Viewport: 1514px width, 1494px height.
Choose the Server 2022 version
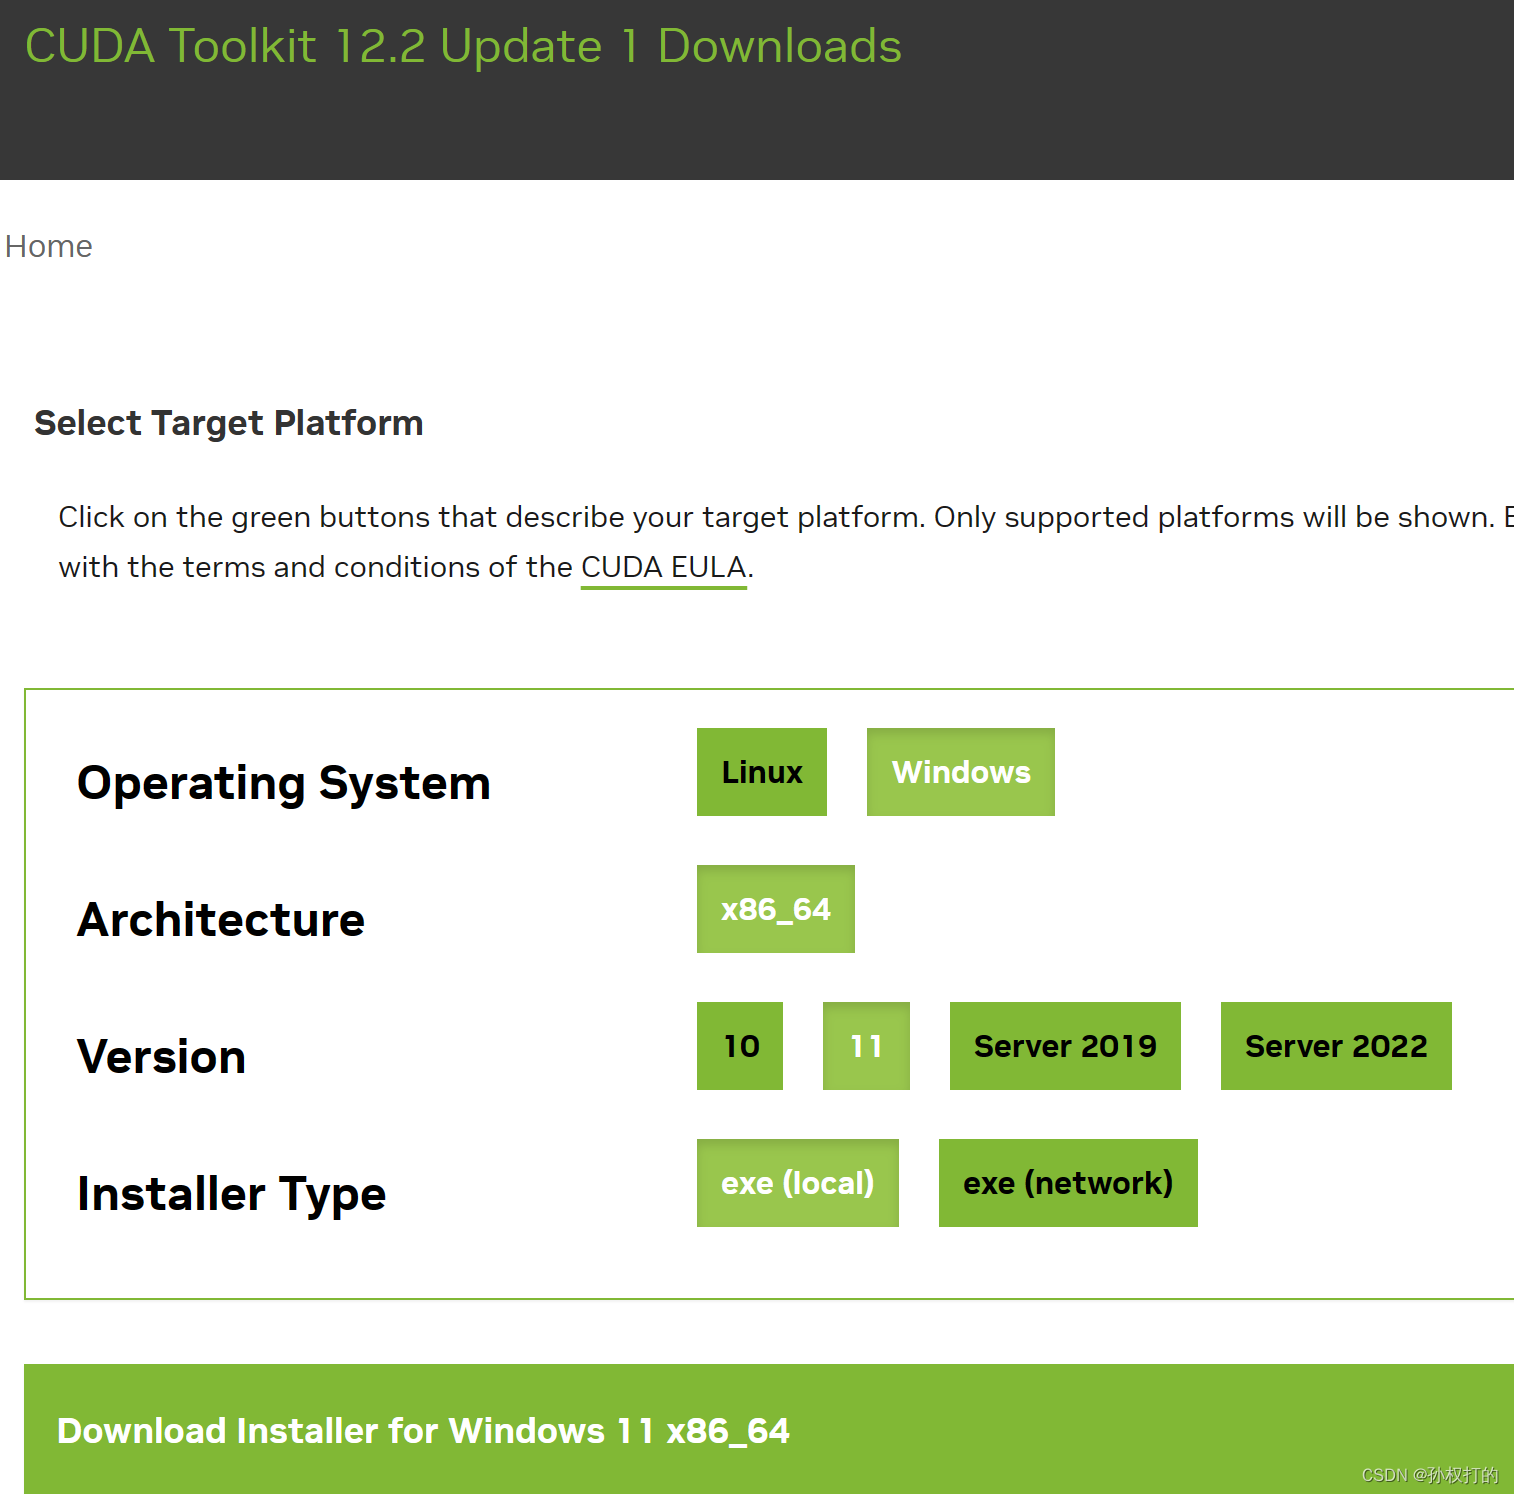pyautogui.click(x=1336, y=1046)
